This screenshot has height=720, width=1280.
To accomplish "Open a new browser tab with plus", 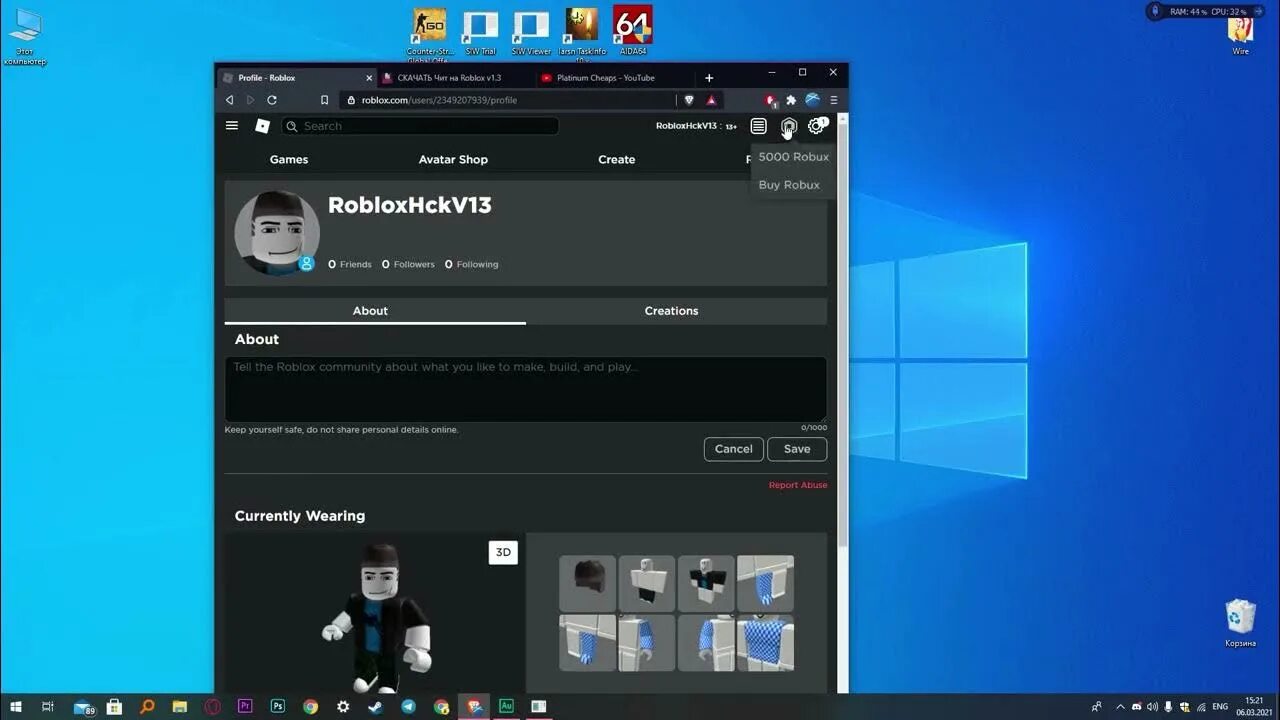I will pos(709,78).
